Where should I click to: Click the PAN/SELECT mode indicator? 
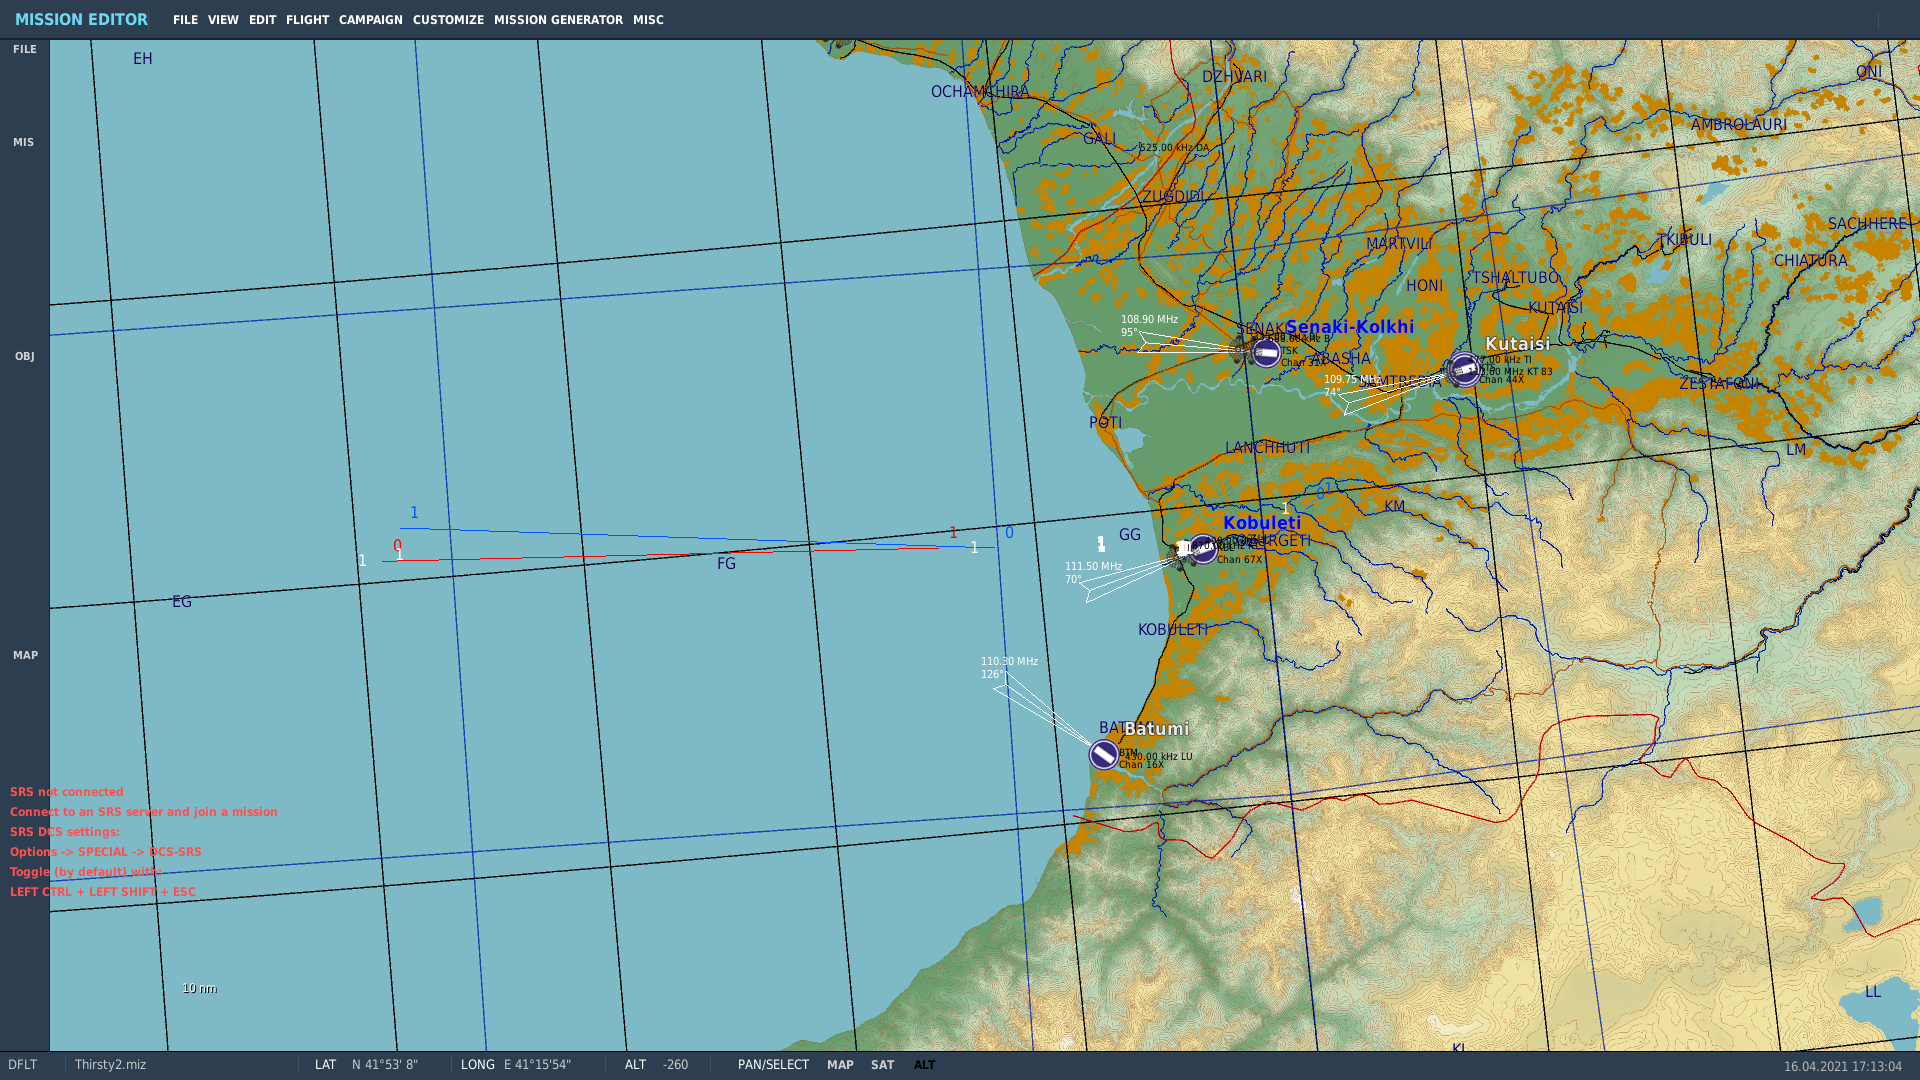coord(773,1065)
